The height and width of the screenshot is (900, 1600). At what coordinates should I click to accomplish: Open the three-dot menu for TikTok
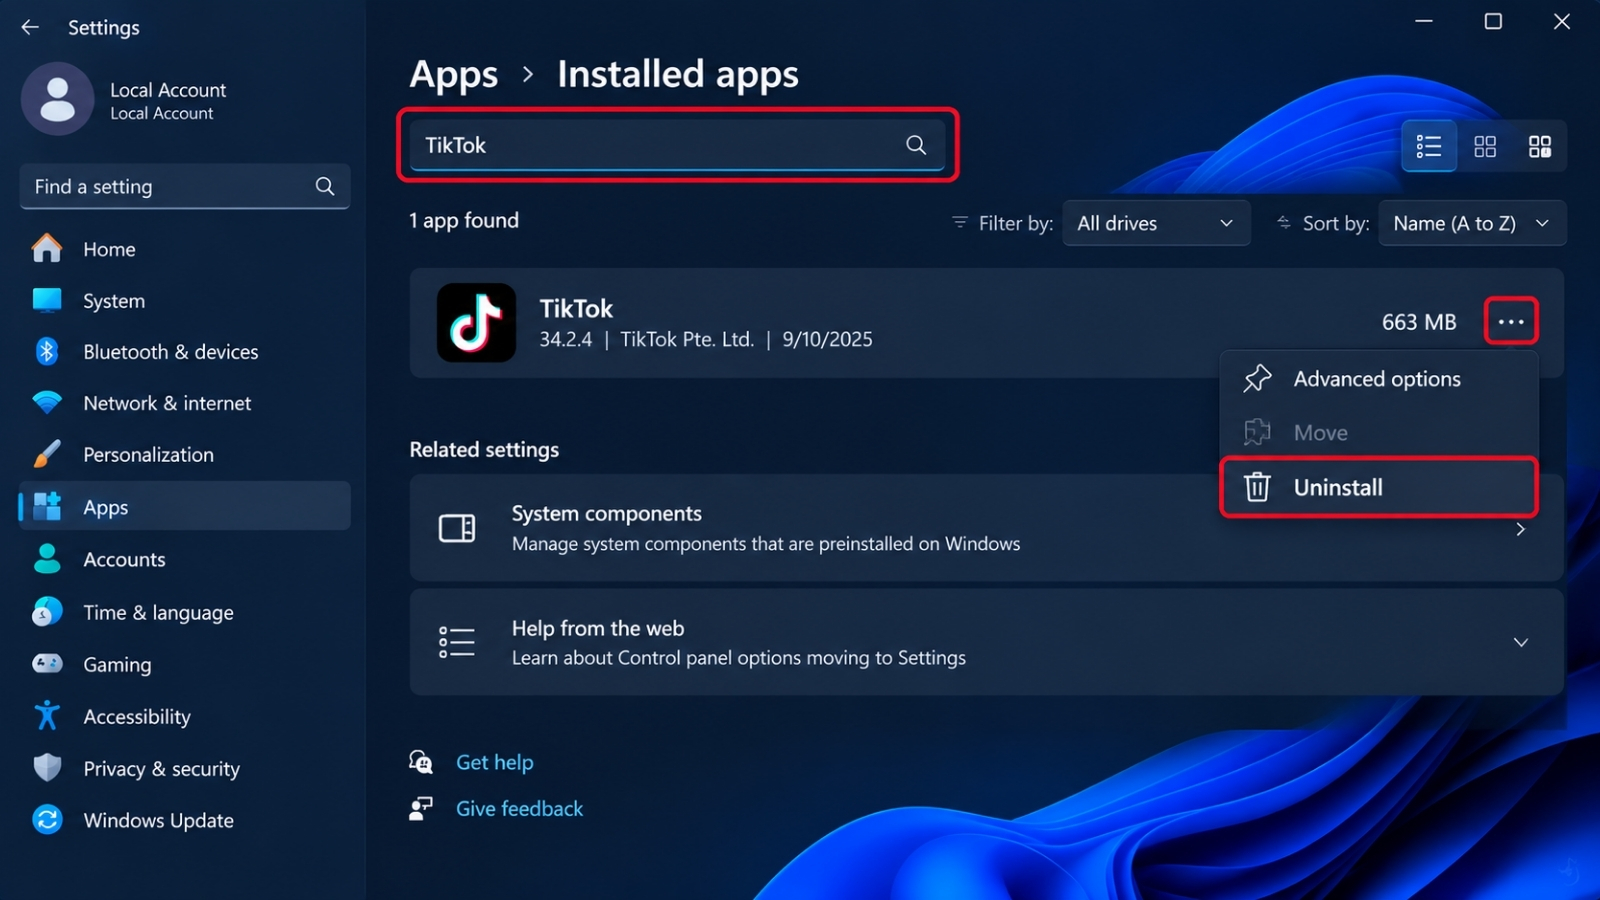(x=1511, y=322)
